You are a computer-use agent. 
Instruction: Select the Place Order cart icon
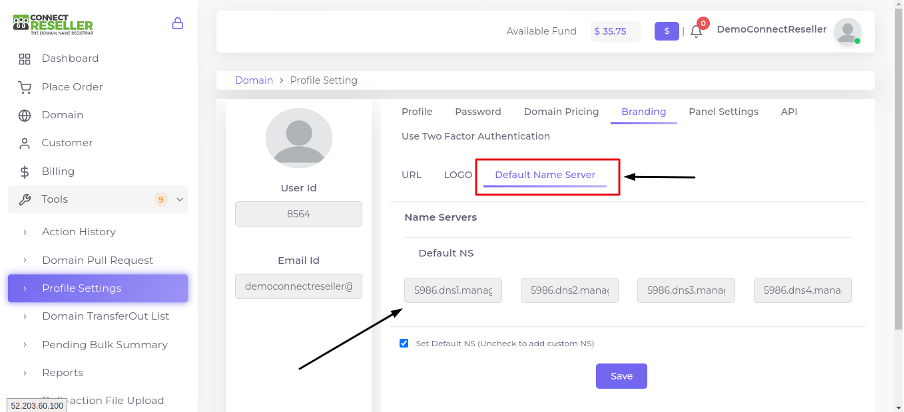tap(24, 87)
